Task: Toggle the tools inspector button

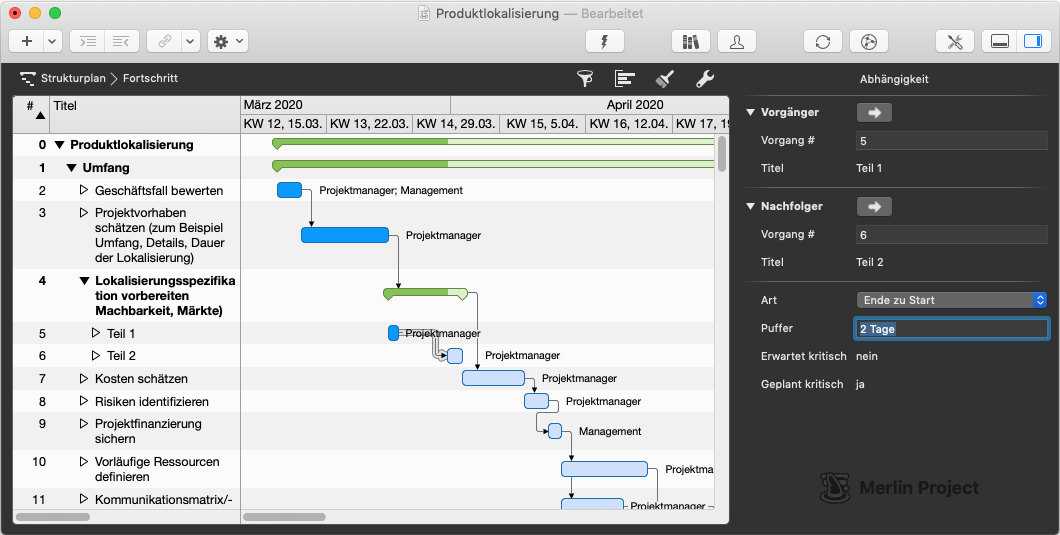Action: pos(954,41)
